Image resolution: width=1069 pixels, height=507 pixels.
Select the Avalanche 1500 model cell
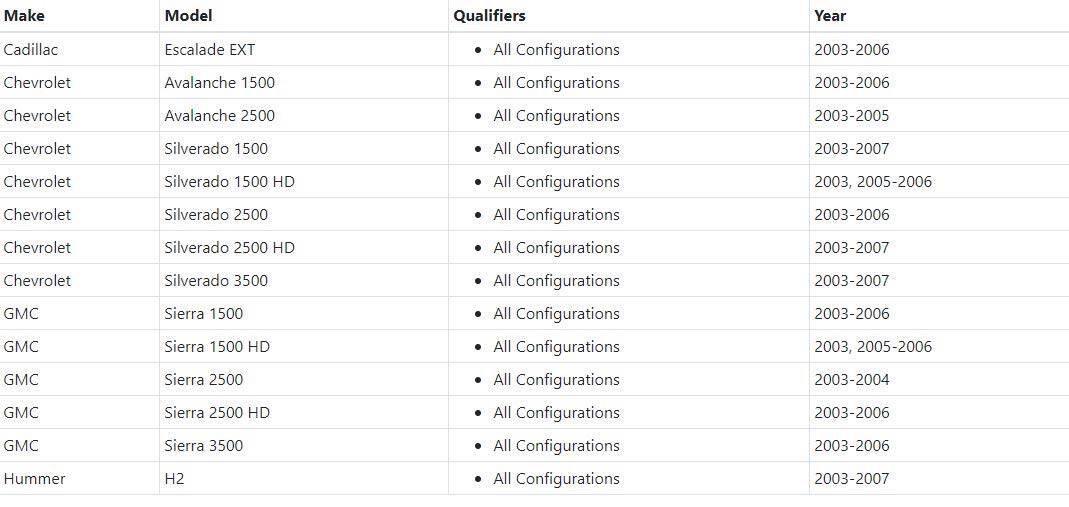(219, 83)
